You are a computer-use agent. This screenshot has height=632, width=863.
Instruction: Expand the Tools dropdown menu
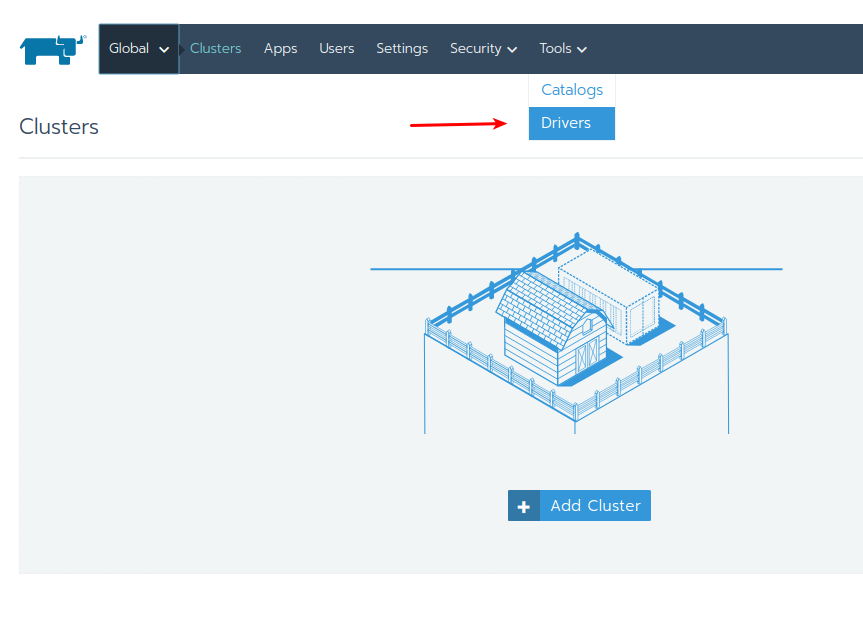point(562,48)
